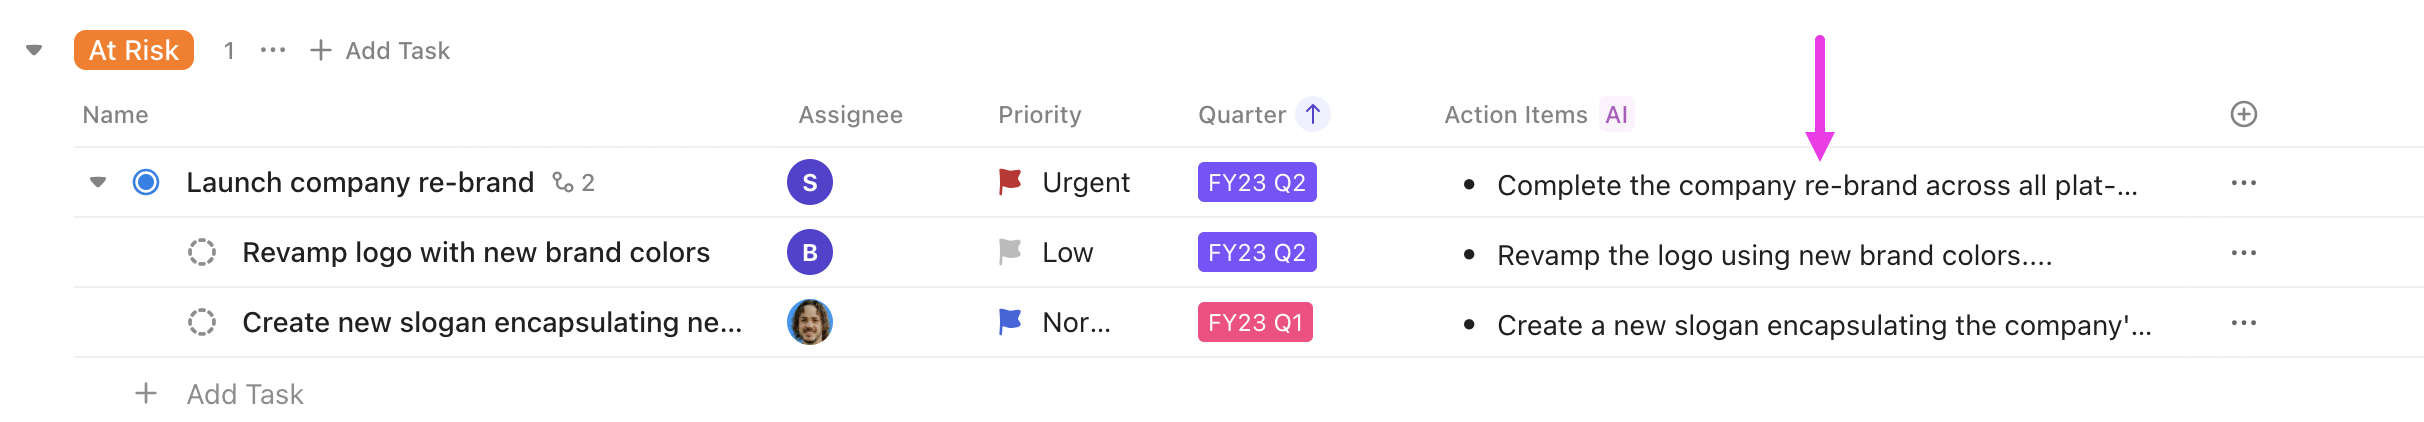Click the AI badge on Action Items column
The width and height of the screenshot is (2424, 422).
(1616, 115)
